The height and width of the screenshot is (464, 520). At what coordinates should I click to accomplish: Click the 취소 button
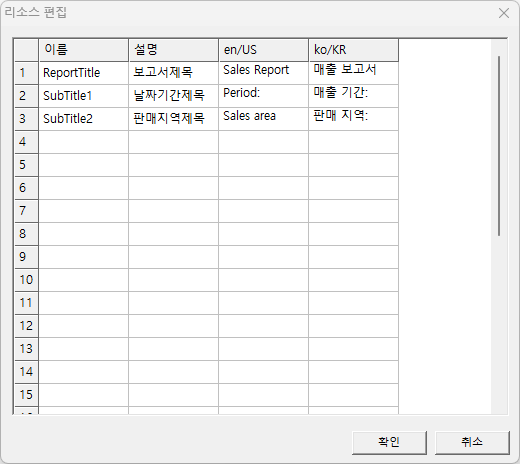click(472, 443)
